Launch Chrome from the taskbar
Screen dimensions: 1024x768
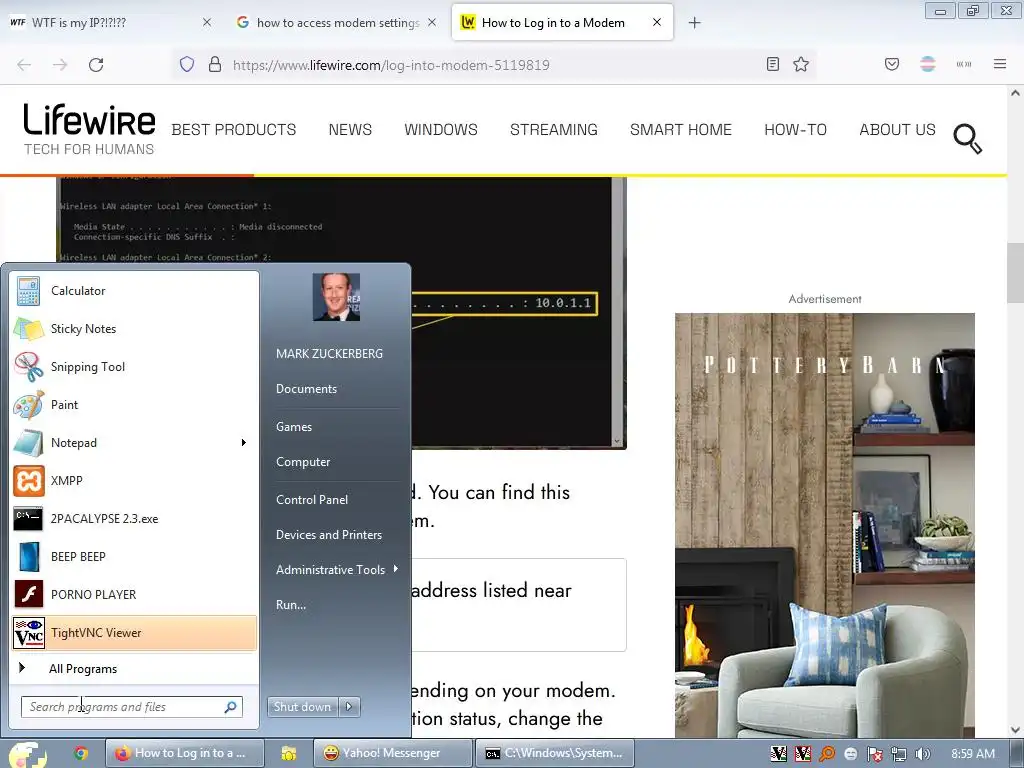[81, 754]
